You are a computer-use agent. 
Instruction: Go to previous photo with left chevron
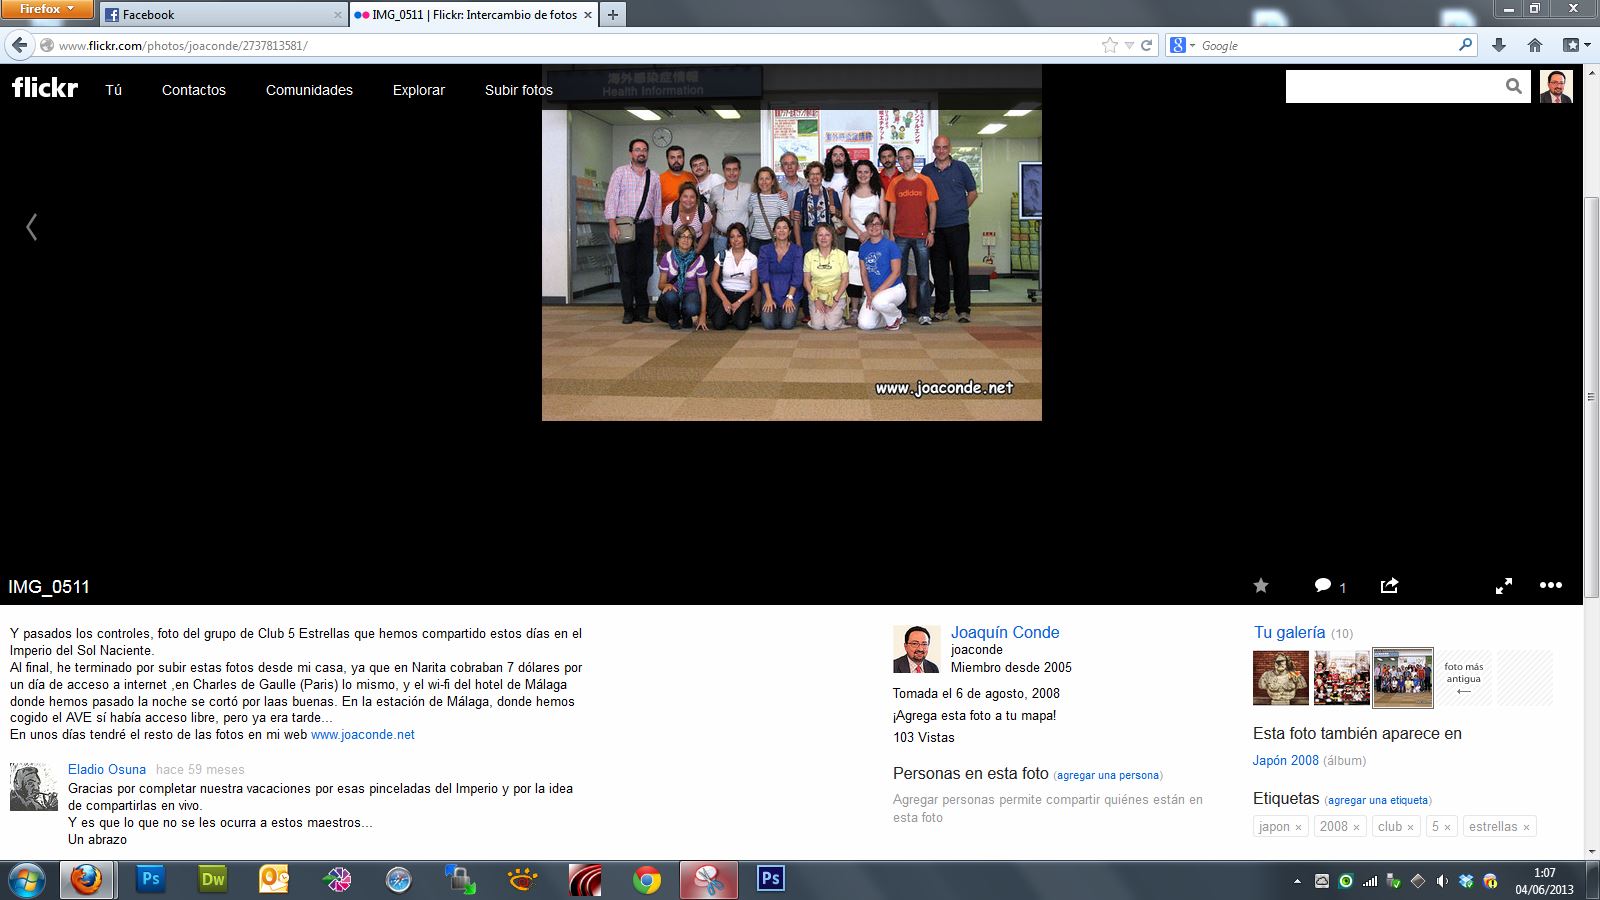click(x=31, y=227)
